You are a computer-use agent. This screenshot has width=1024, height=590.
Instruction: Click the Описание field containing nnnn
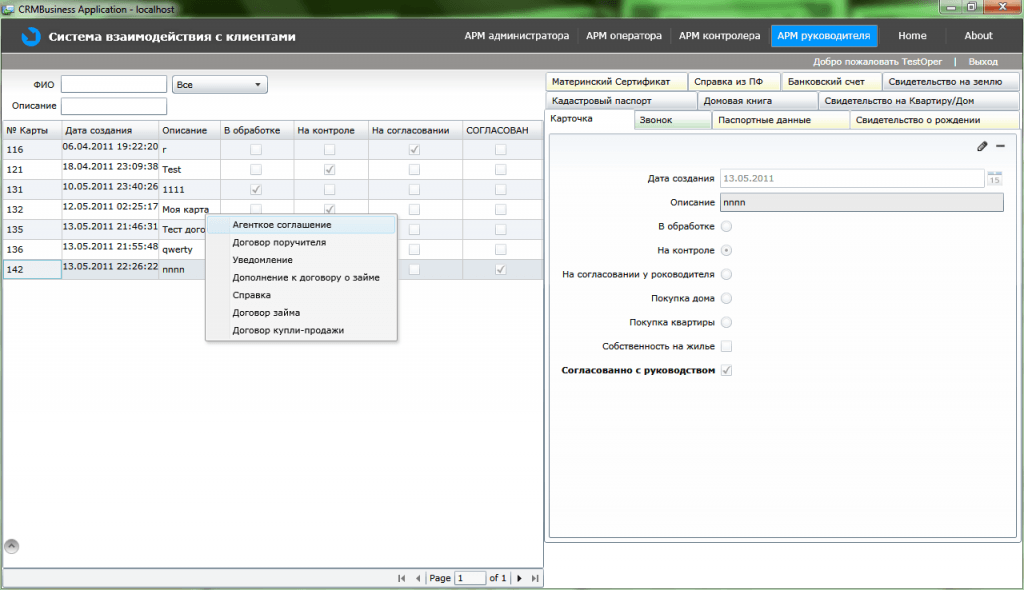pyautogui.click(x=861, y=203)
